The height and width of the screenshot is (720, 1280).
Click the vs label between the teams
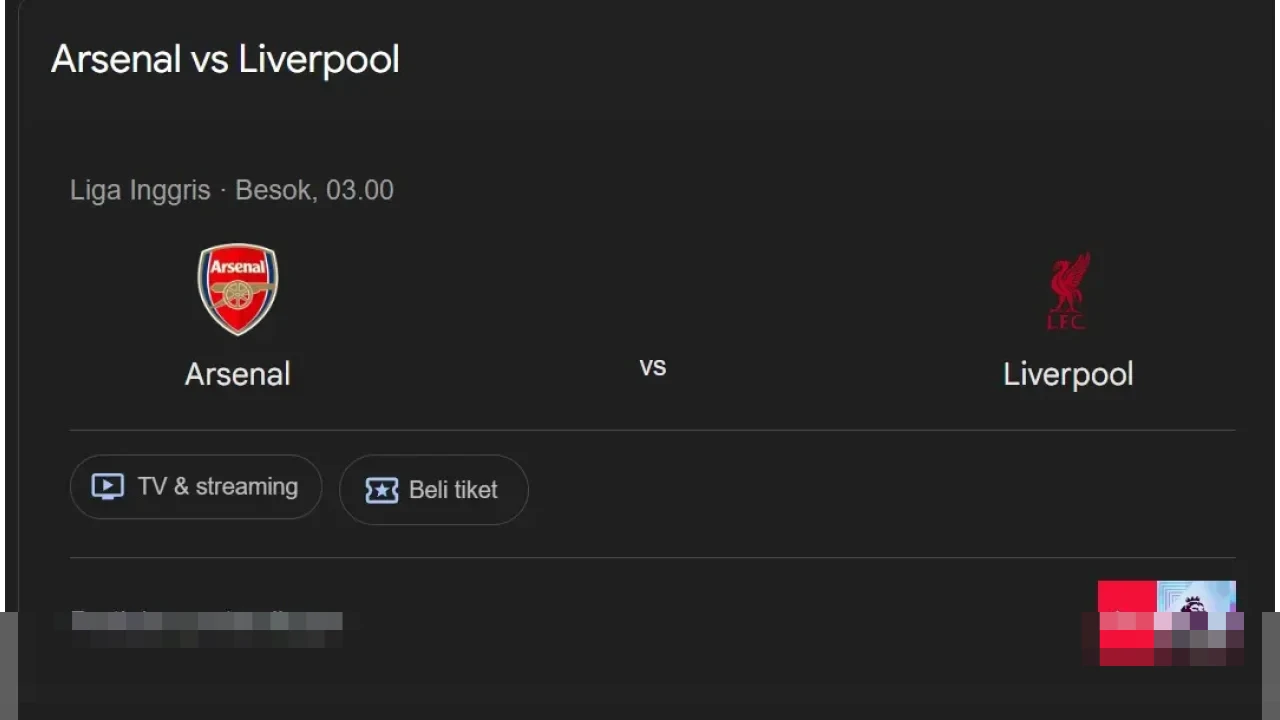(652, 366)
